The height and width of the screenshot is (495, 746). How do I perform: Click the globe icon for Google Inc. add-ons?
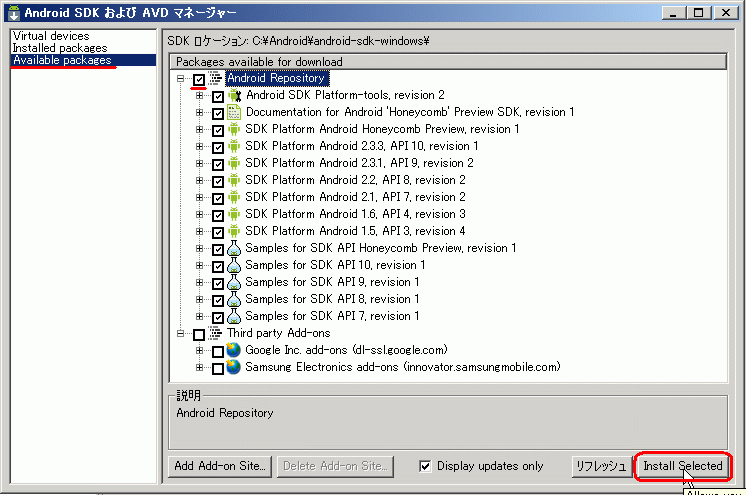point(234,350)
